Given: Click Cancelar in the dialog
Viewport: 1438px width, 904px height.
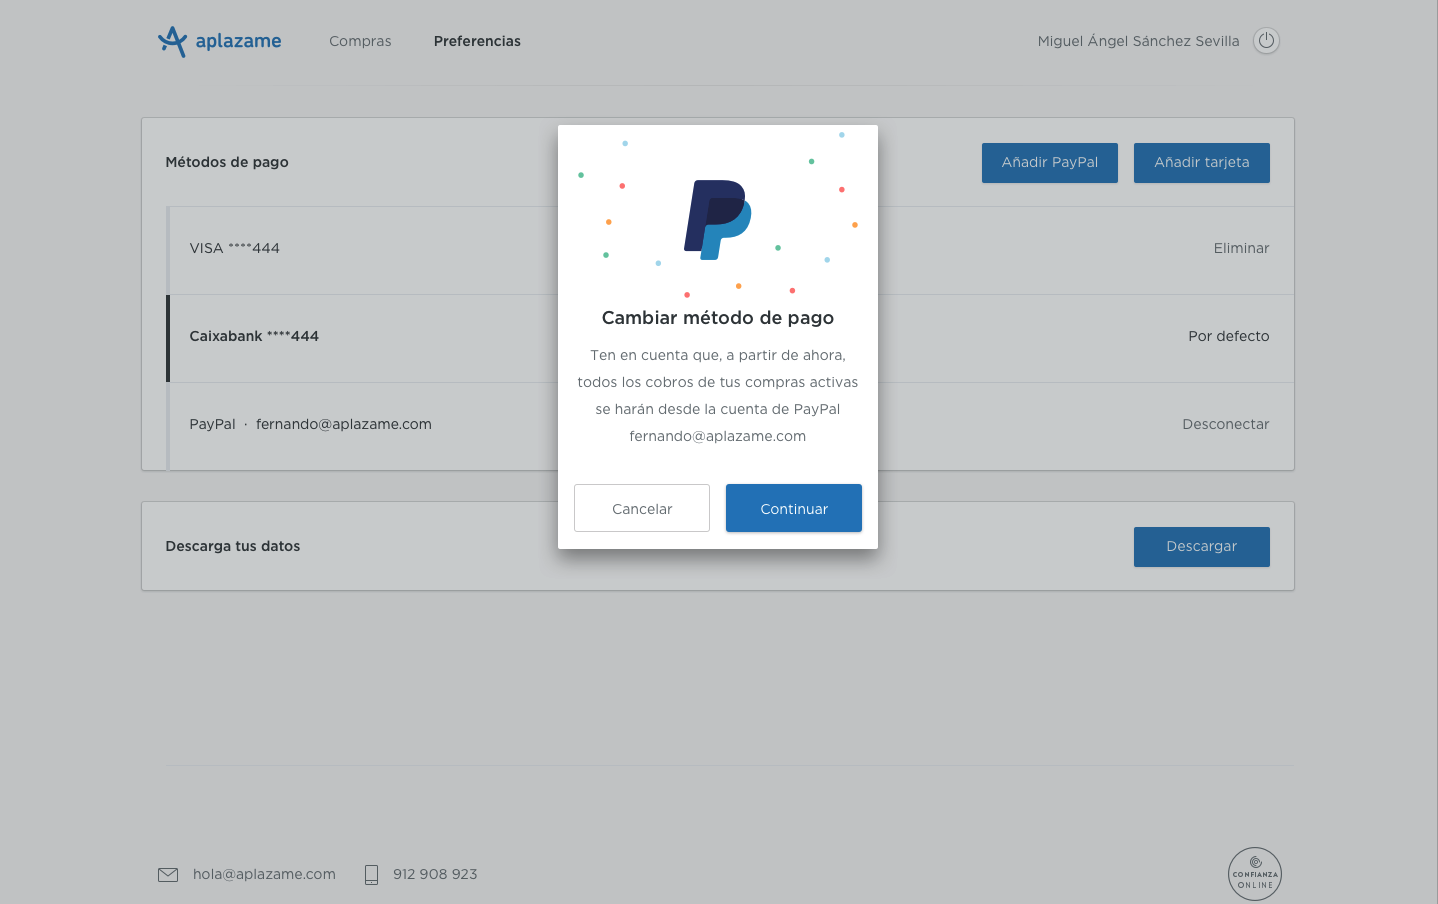Looking at the screenshot, I should click(x=642, y=508).
